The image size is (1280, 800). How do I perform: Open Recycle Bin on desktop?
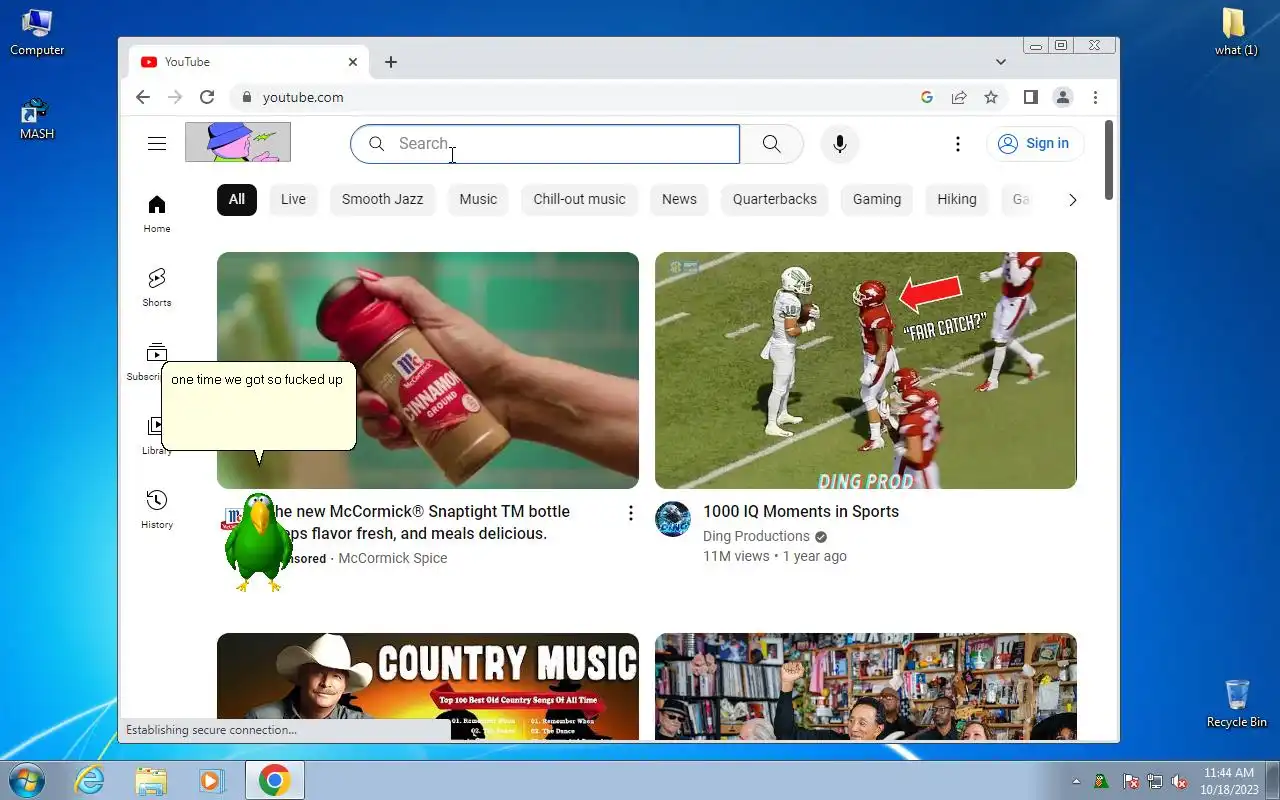tap(1237, 703)
